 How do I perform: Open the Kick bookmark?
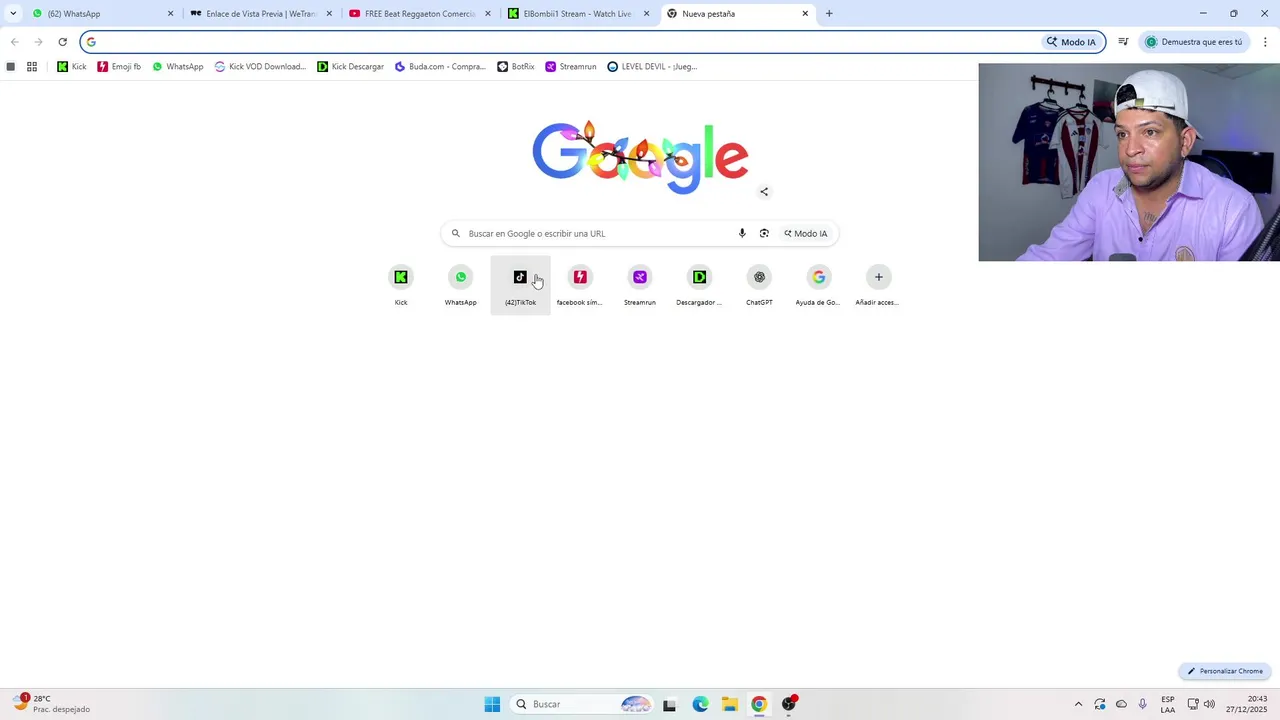(72, 67)
